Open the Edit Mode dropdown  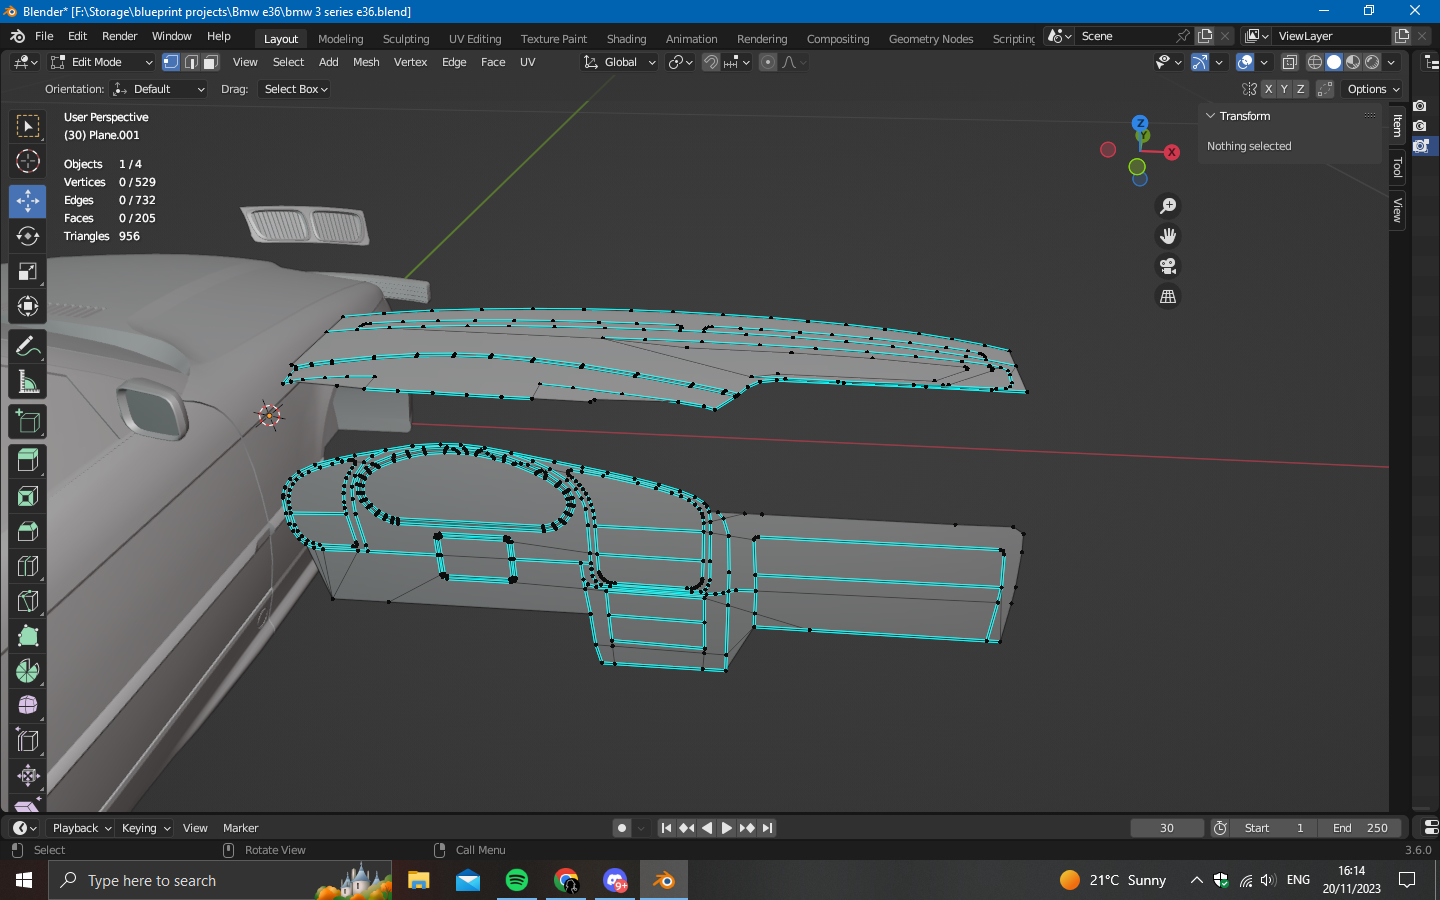point(101,62)
